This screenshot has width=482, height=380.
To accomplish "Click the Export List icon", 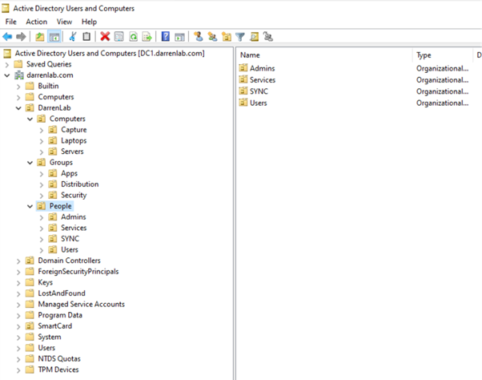I will coord(147,37).
